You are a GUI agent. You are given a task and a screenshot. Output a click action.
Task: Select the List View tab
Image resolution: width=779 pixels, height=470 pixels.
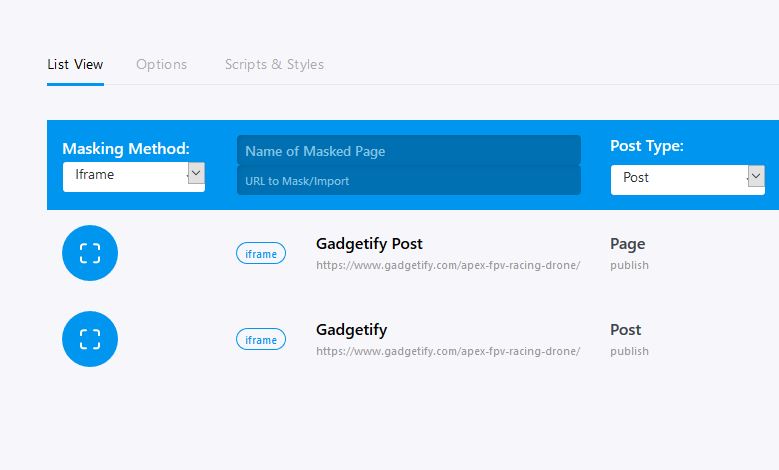click(x=75, y=65)
